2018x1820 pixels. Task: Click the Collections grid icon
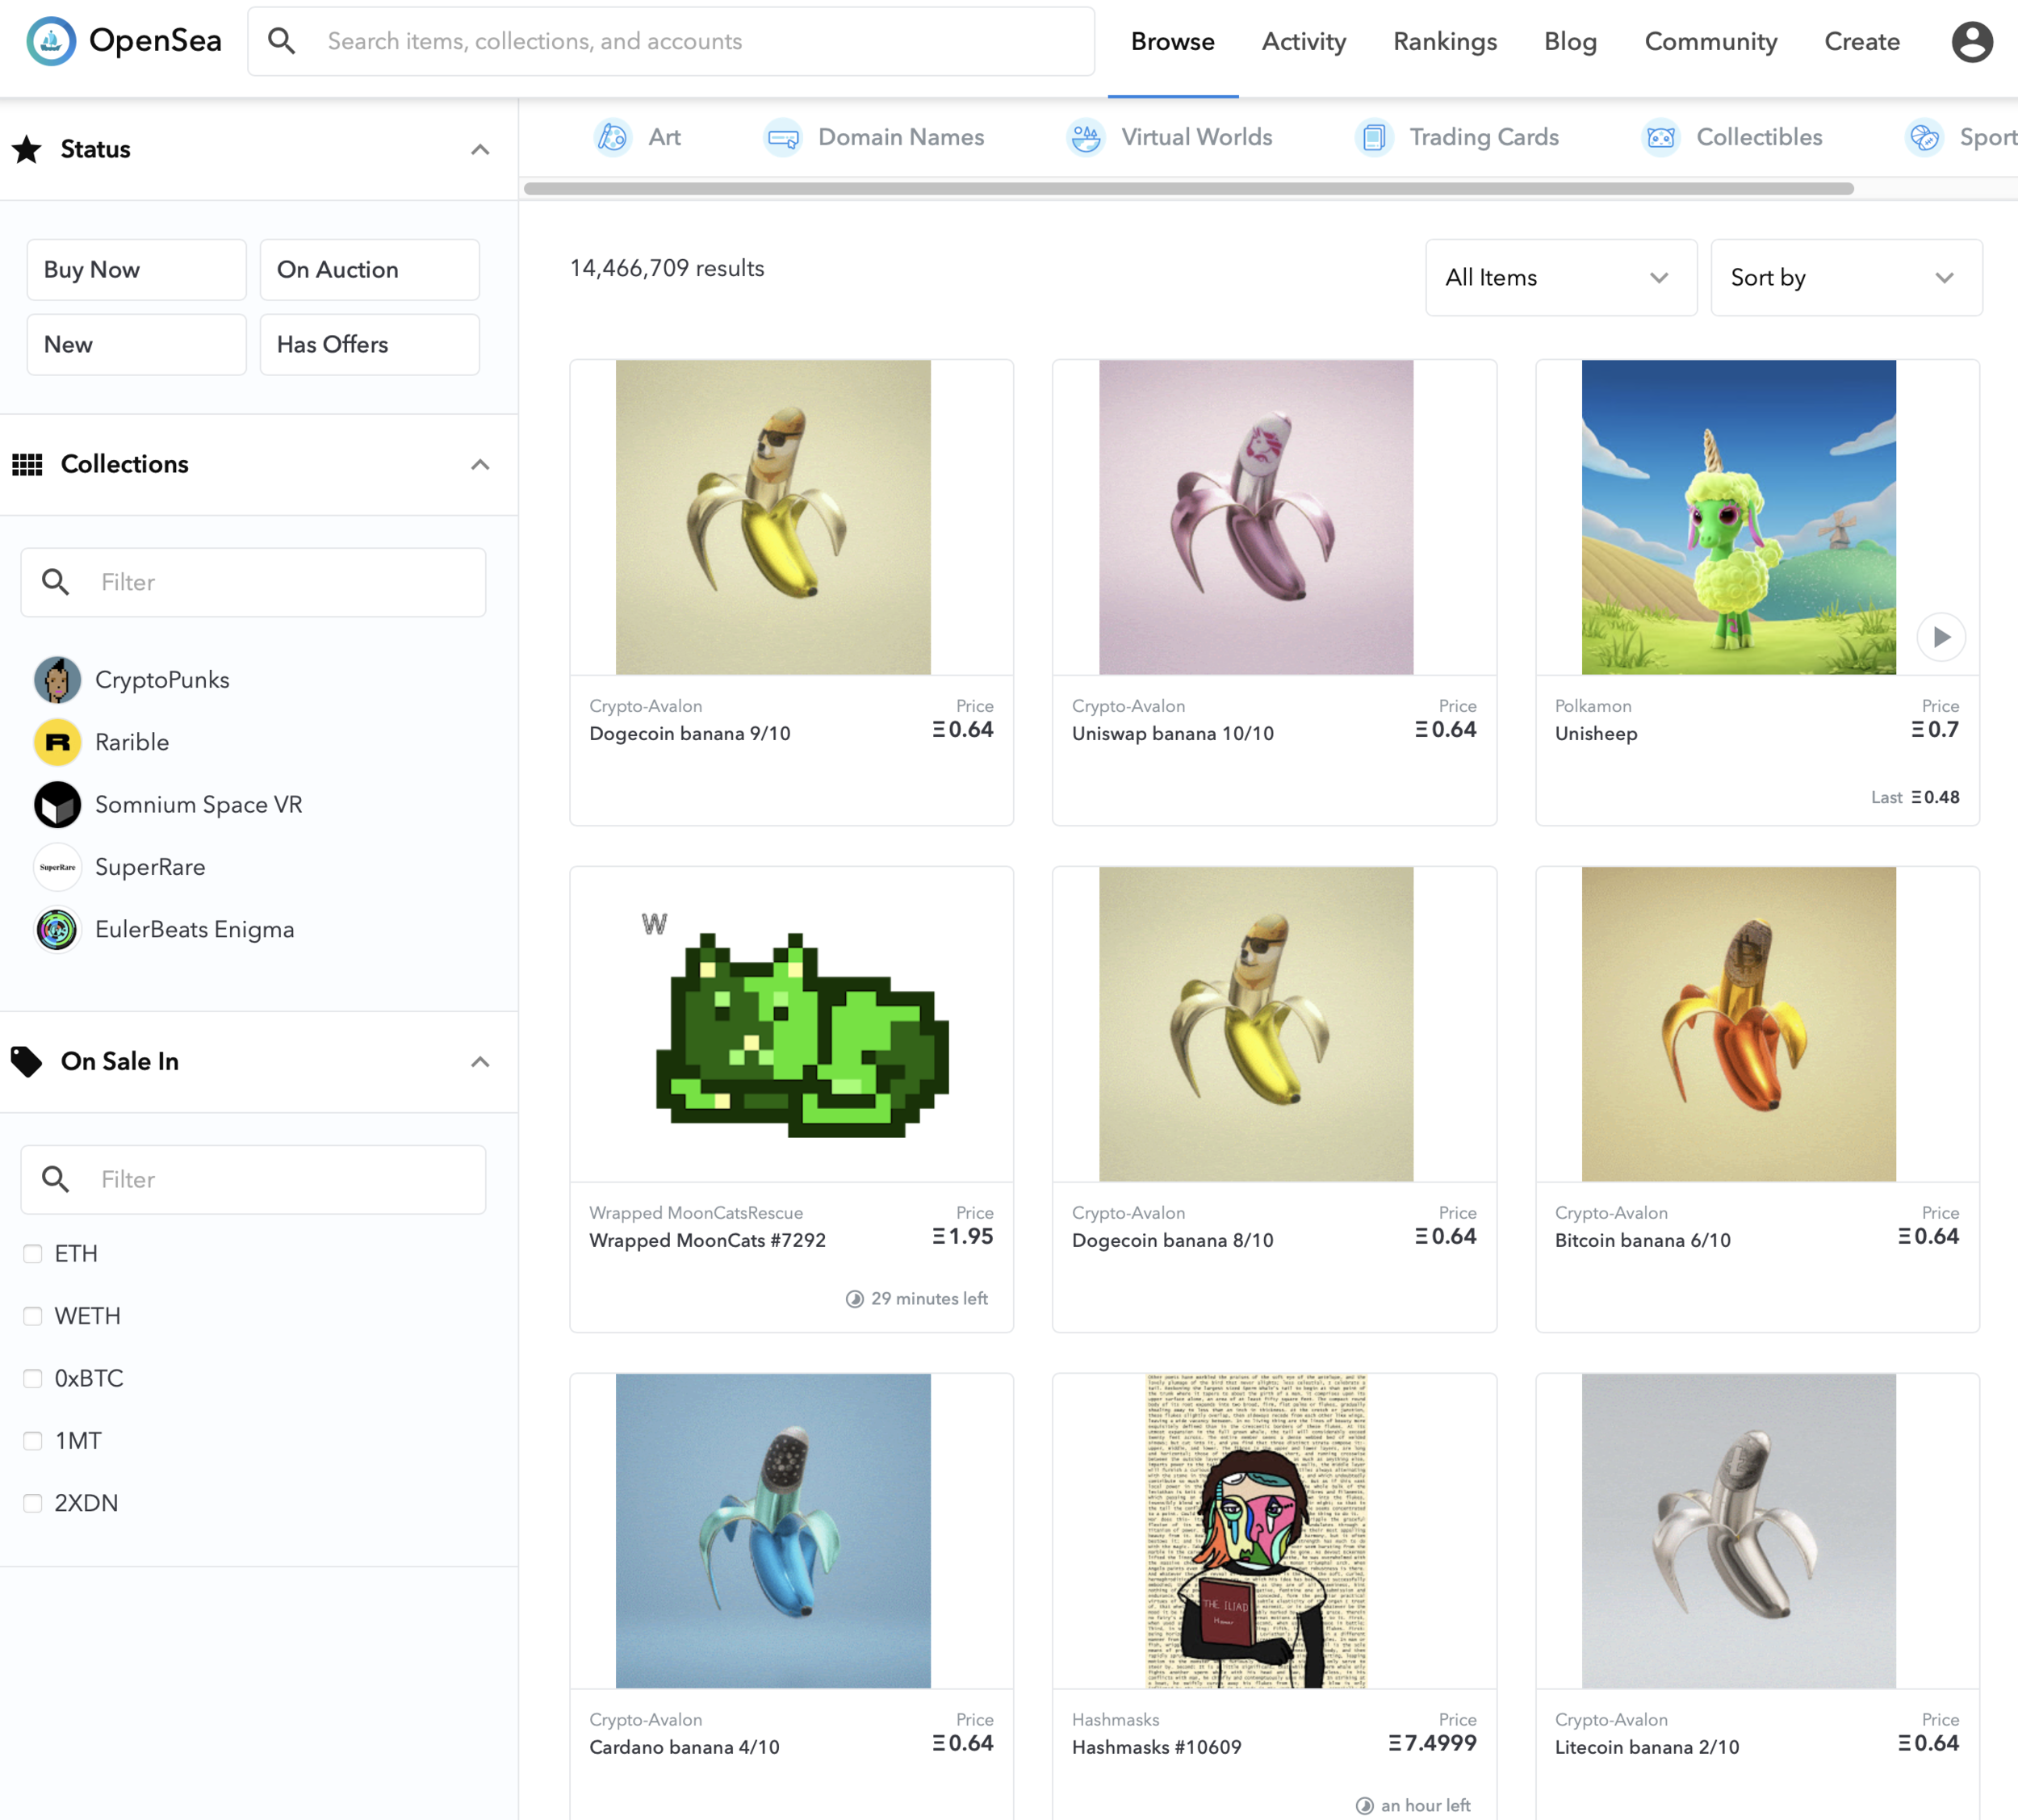coord(27,464)
